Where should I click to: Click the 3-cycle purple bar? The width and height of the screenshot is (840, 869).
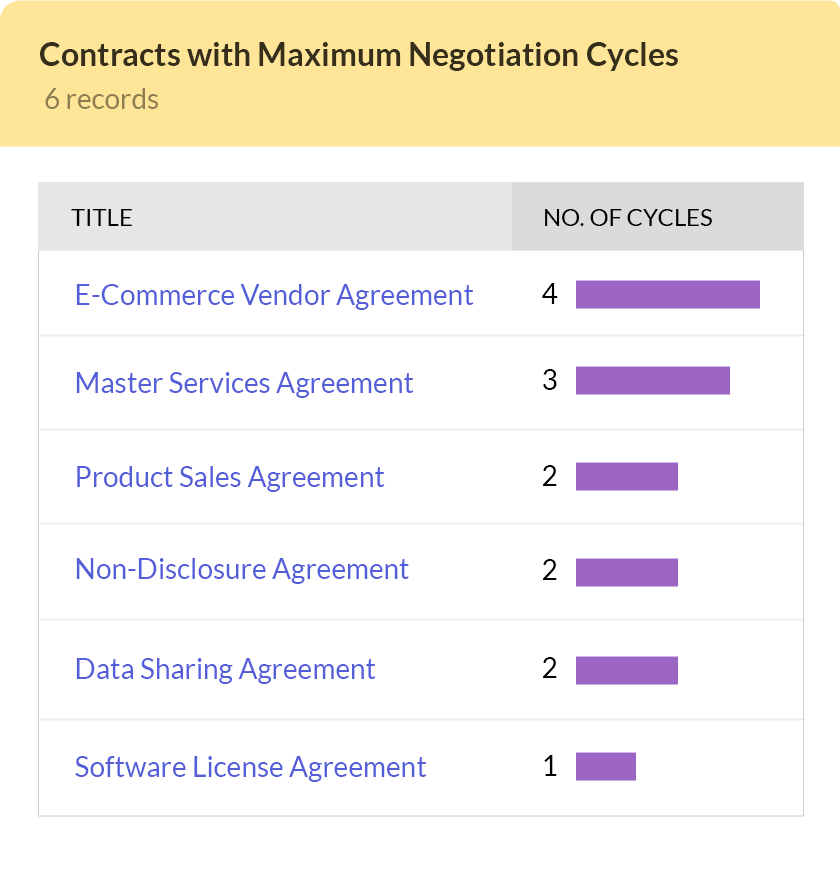tap(652, 381)
